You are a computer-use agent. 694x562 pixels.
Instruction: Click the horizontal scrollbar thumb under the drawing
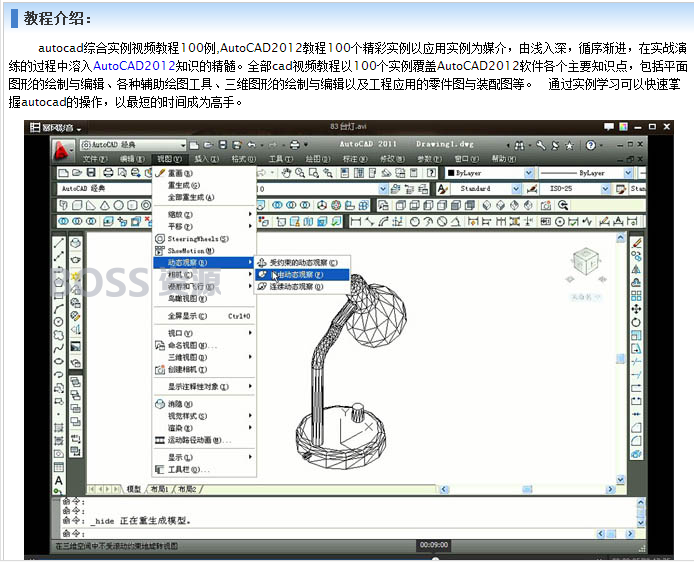(x=527, y=489)
